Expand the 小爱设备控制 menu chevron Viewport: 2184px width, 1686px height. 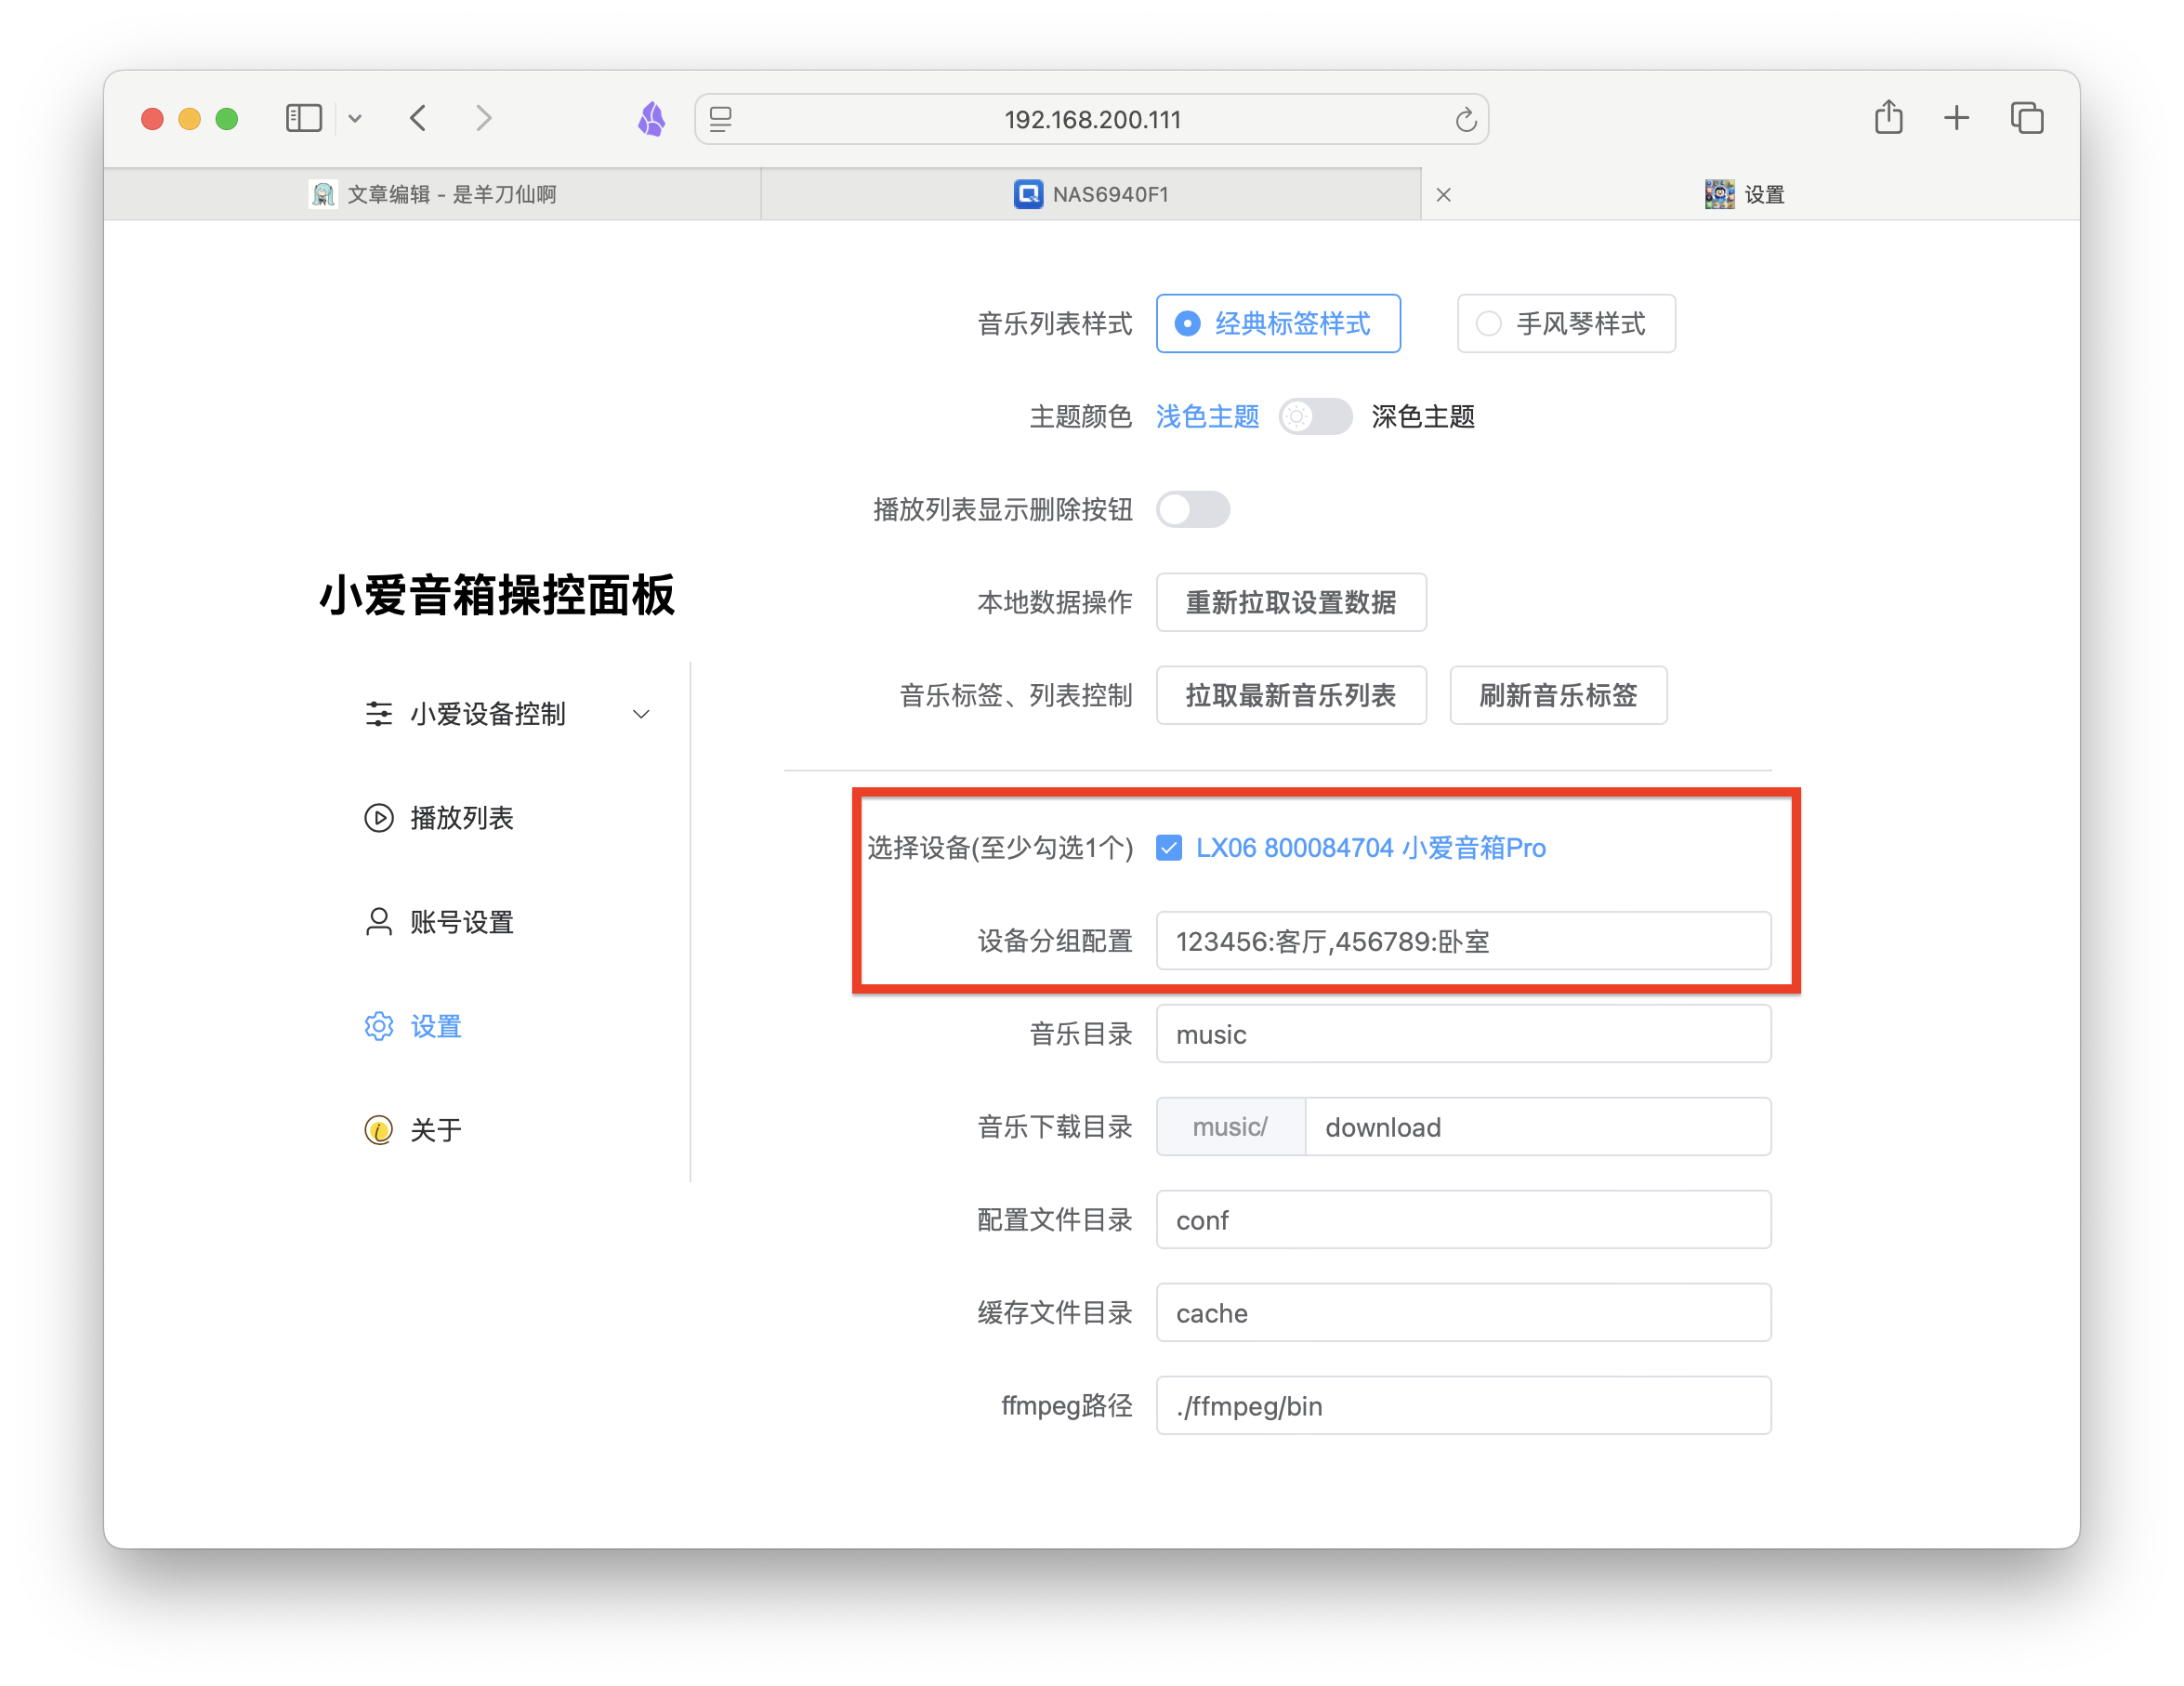point(641,714)
